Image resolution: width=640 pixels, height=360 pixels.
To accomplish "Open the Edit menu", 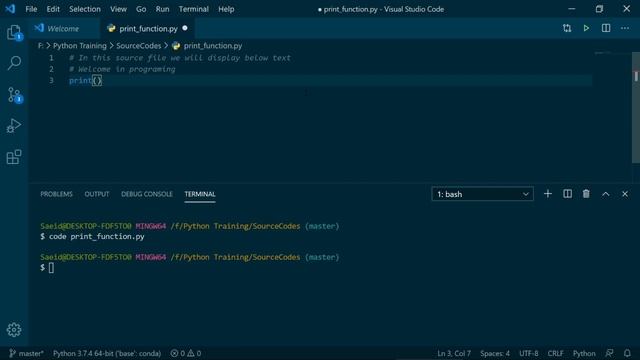I will point(53,9).
